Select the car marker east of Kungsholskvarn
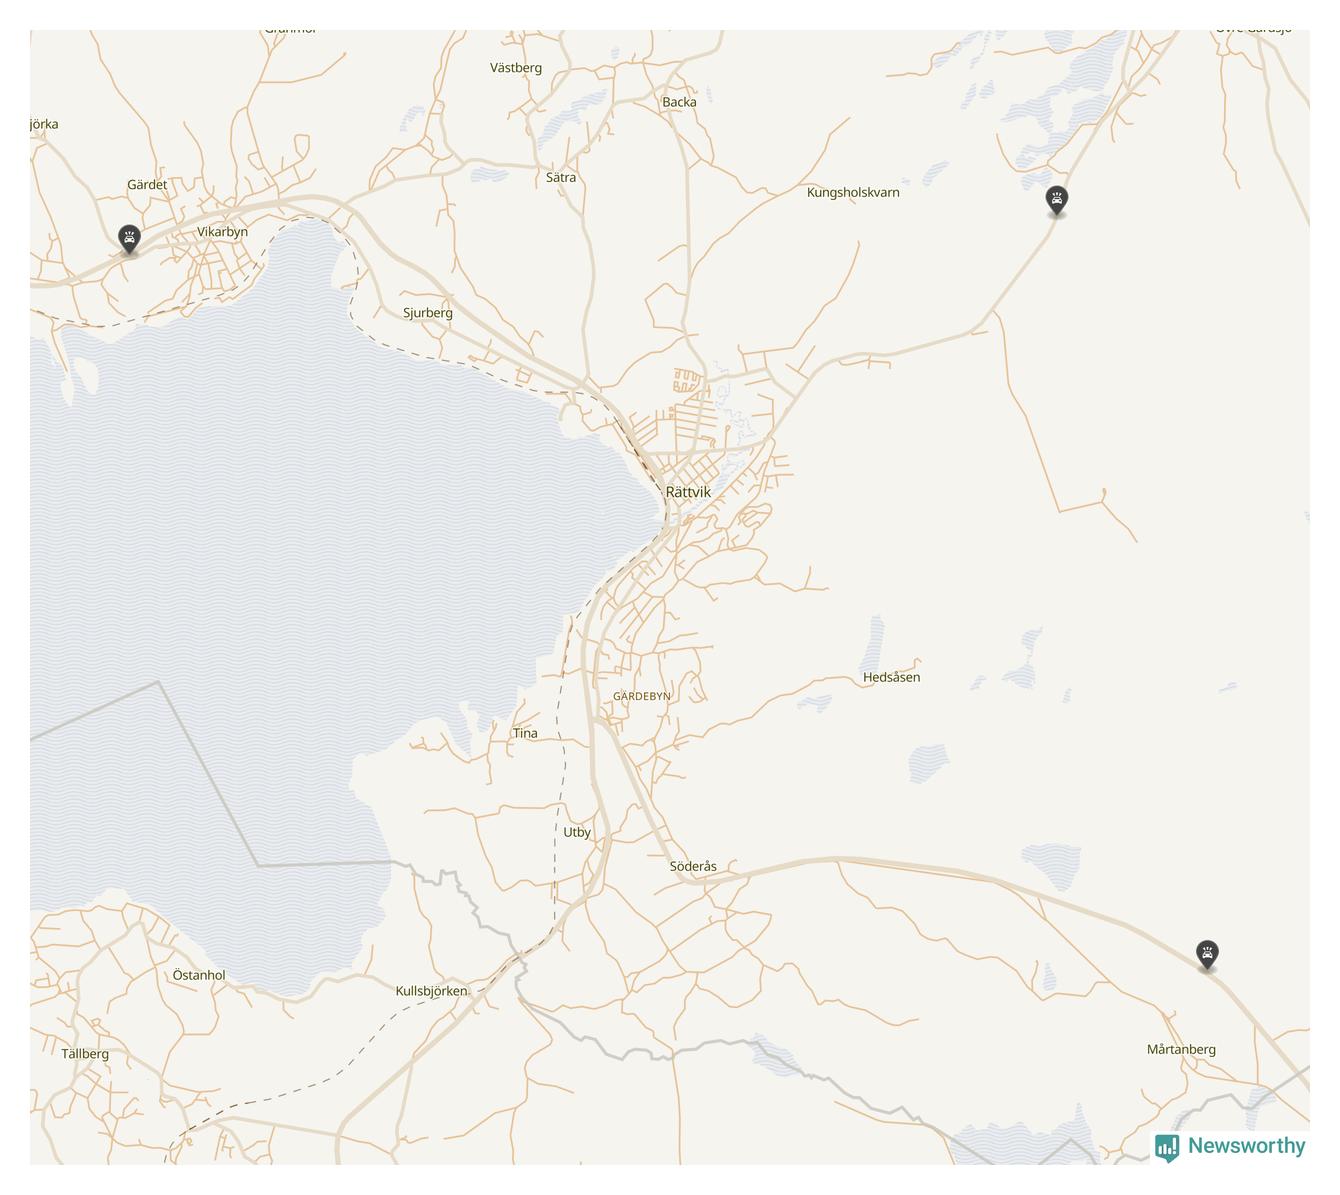Viewport: 1340px width, 1195px height. pos(1056,200)
